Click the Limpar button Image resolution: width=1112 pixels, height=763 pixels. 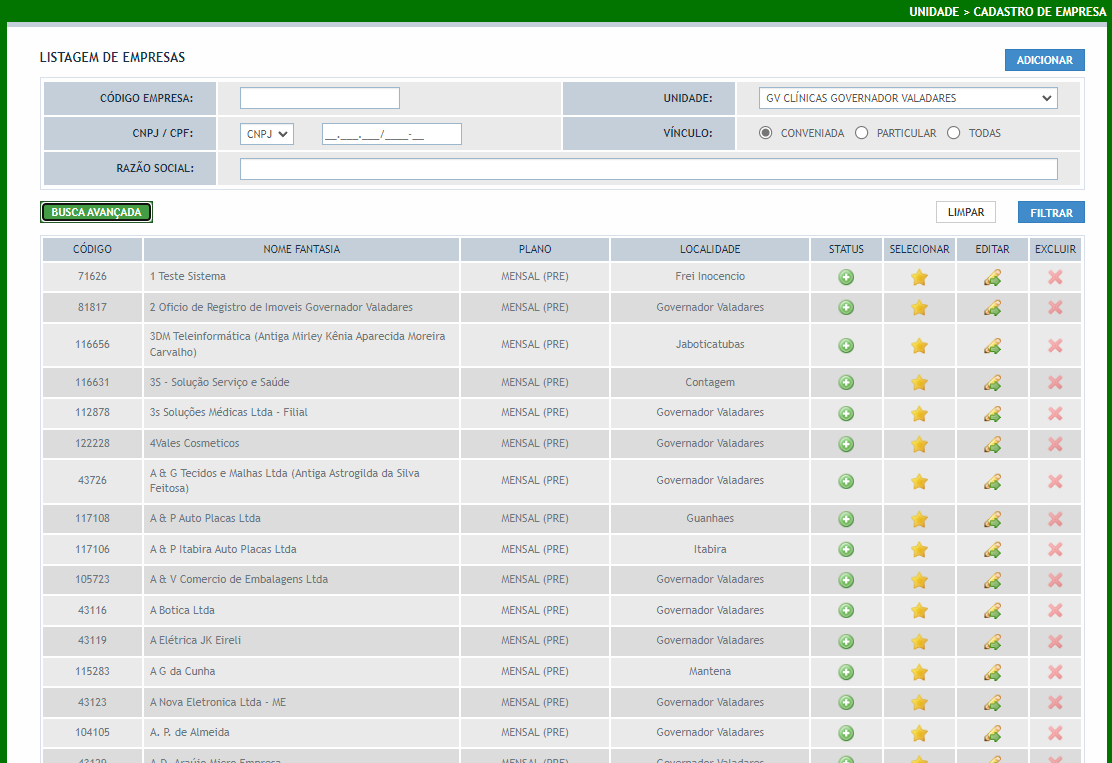[966, 212]
